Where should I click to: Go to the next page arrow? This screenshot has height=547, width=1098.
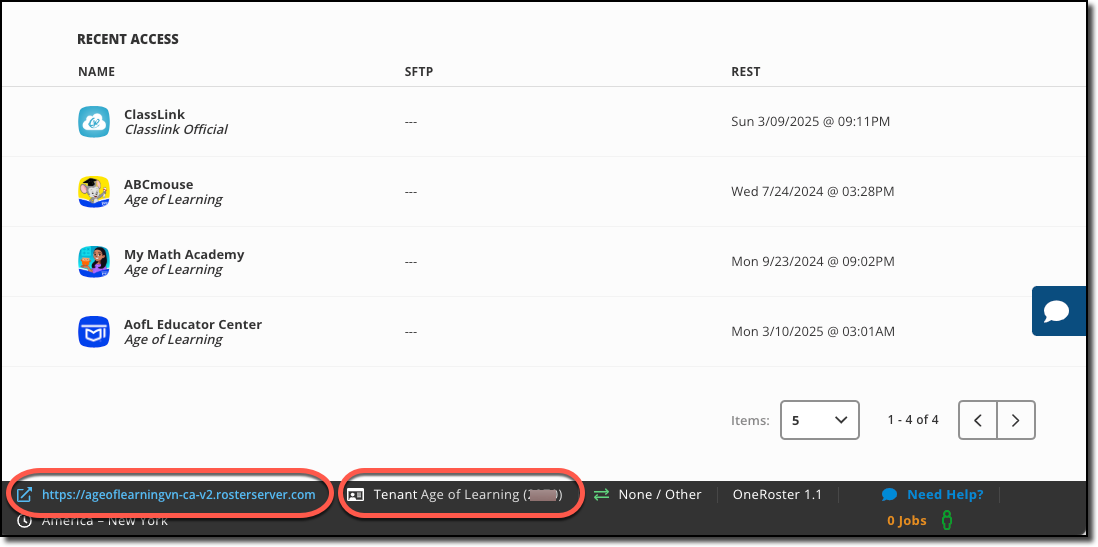(x=1016, y=420)
